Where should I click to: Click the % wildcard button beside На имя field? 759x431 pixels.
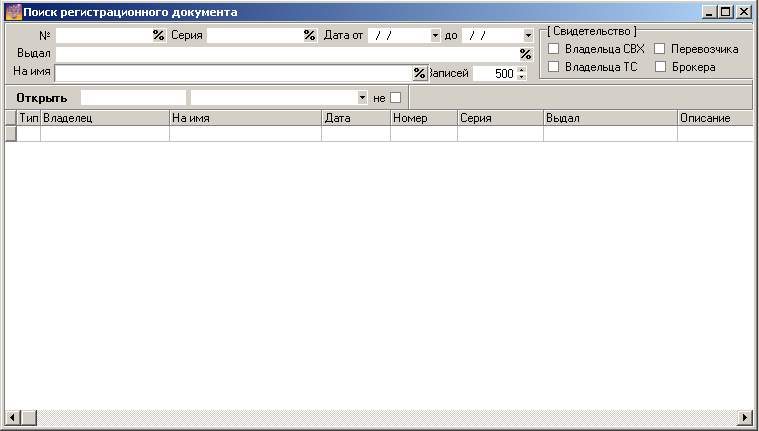(419, 73)
